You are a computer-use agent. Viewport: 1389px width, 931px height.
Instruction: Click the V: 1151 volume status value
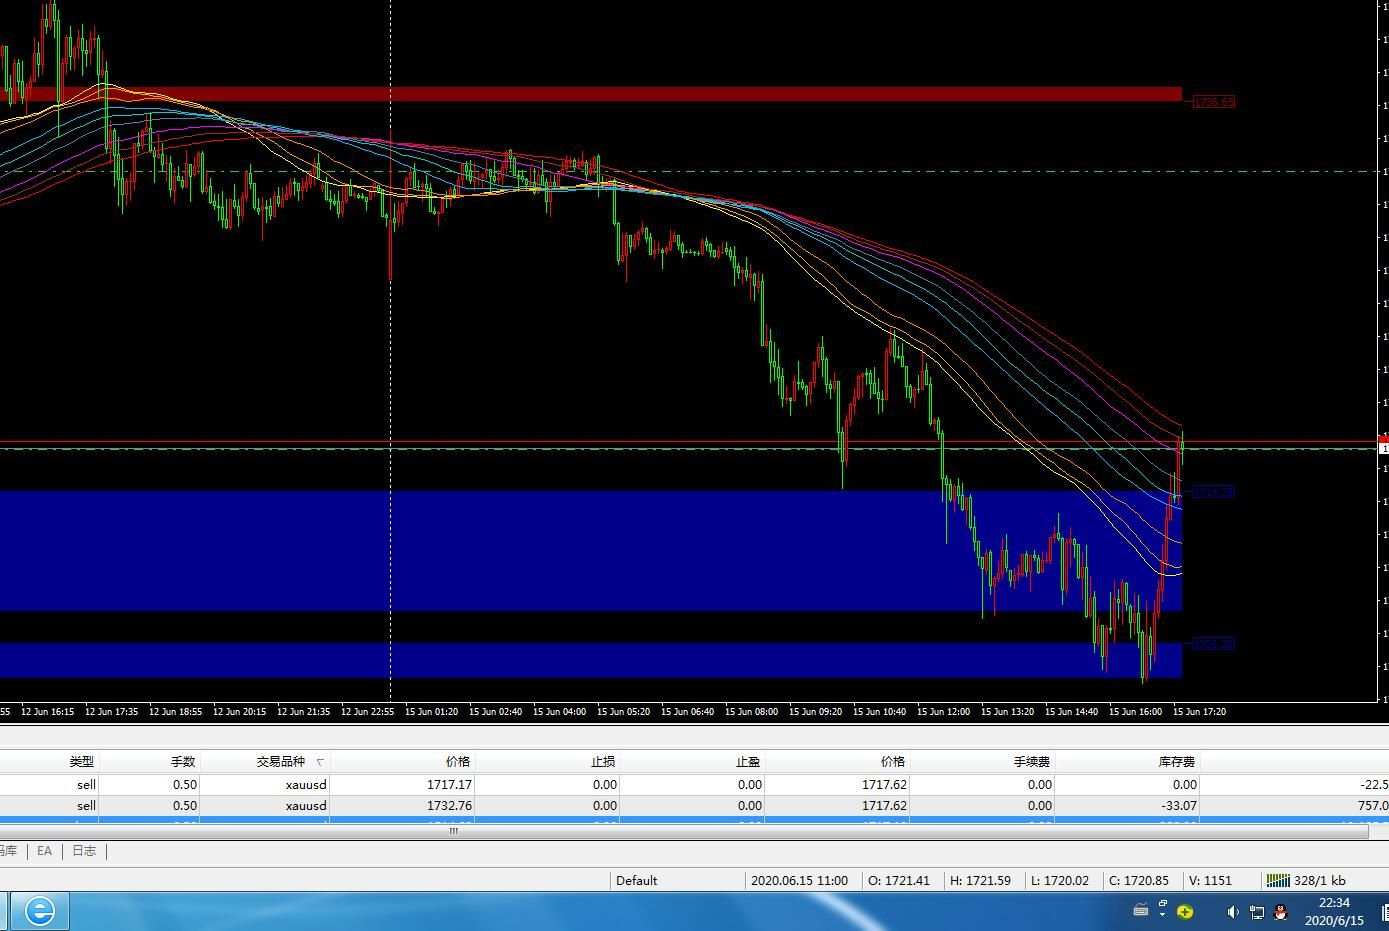(1210, 881)
